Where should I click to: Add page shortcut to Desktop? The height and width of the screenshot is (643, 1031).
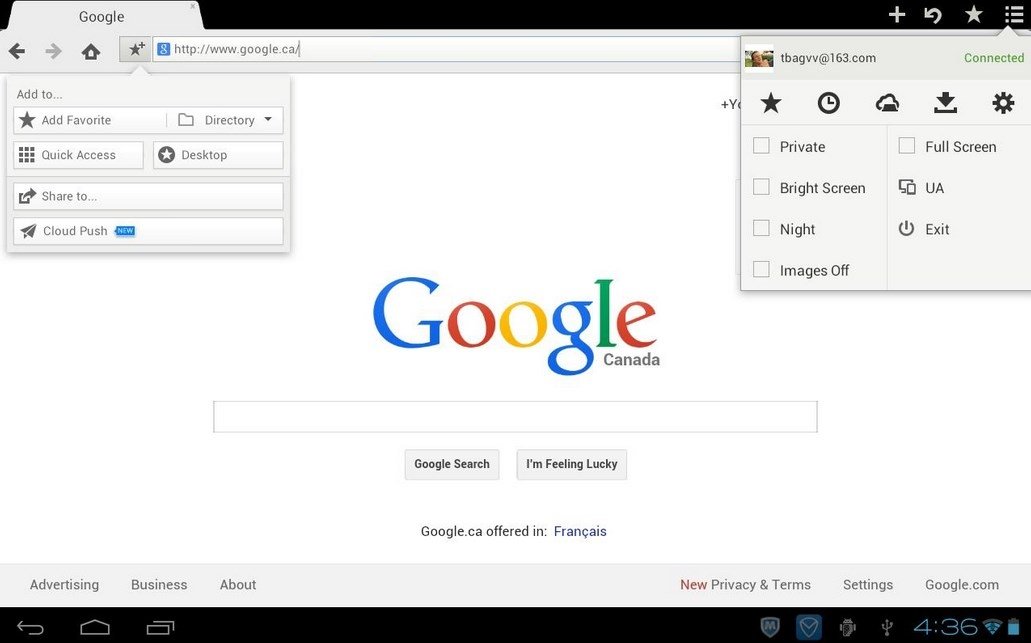(x=218, y=155)
